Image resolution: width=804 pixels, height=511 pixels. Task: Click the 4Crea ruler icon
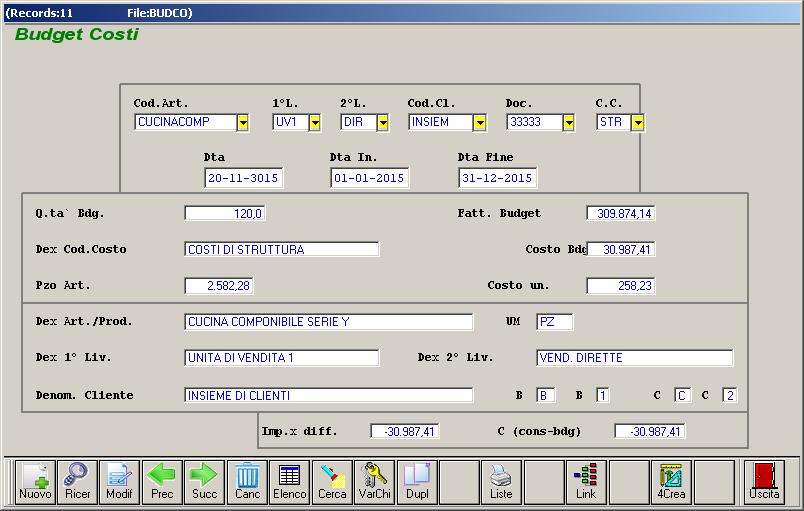click(671, 482)
